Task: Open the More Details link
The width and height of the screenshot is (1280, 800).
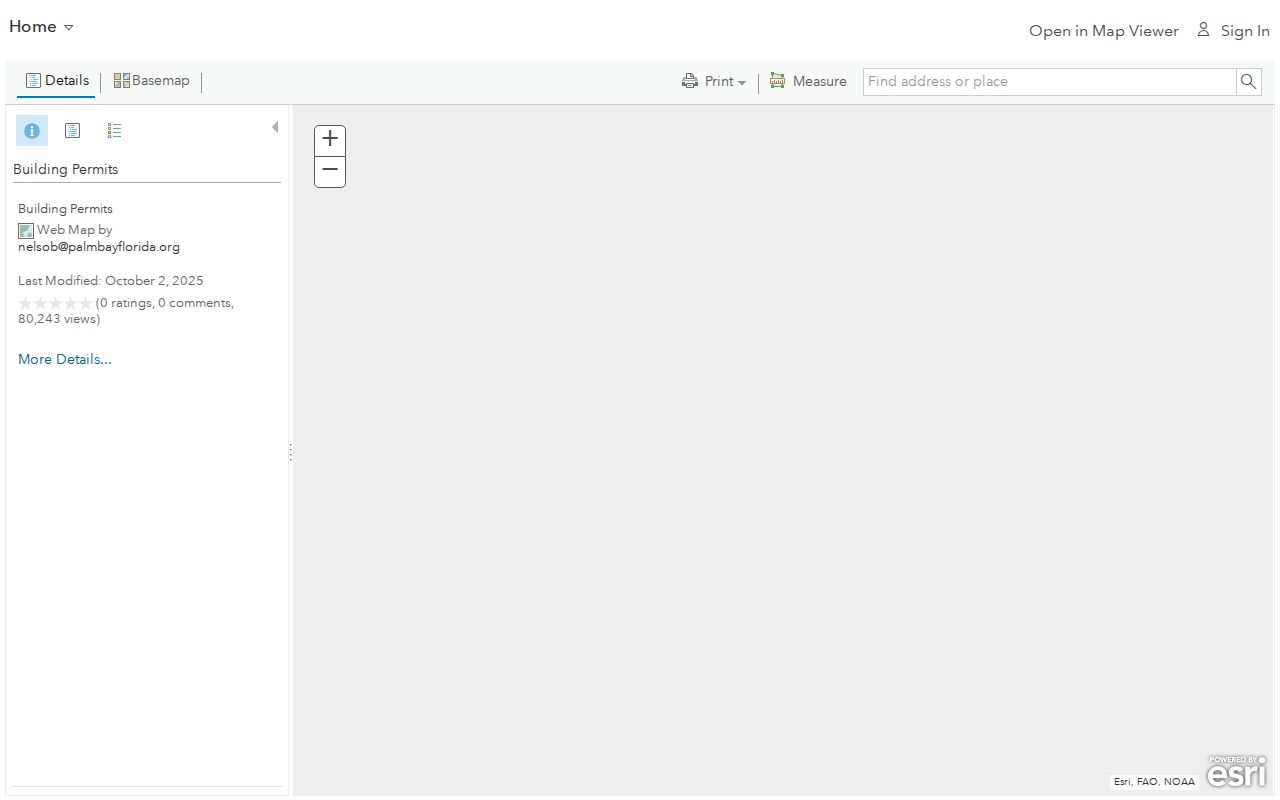Action: coord(65,359)
